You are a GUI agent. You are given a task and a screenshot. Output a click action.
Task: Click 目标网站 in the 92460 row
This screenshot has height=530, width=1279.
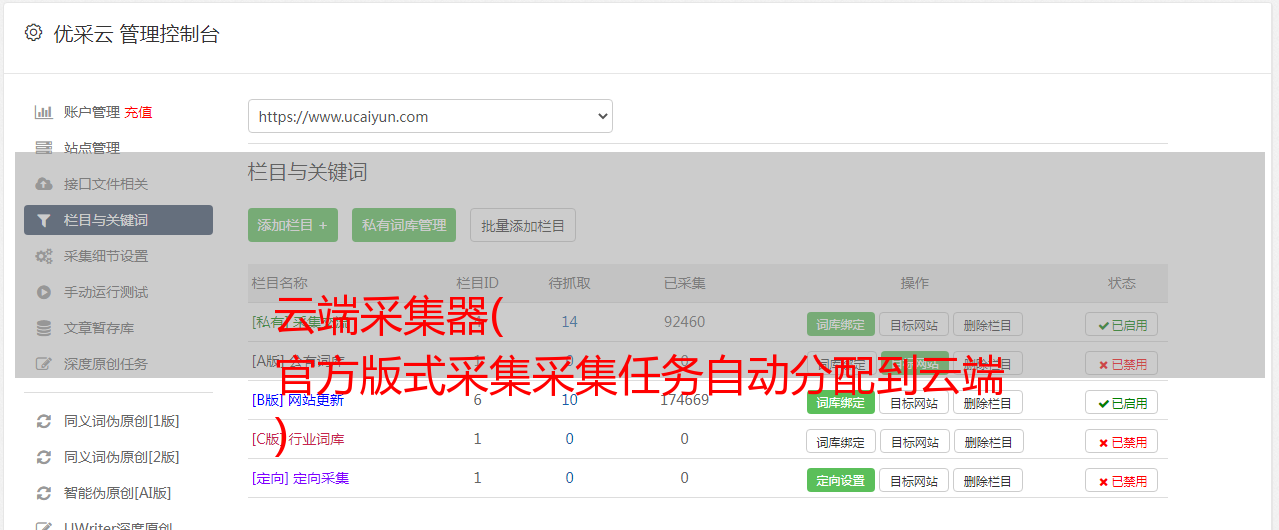(914, 324)
